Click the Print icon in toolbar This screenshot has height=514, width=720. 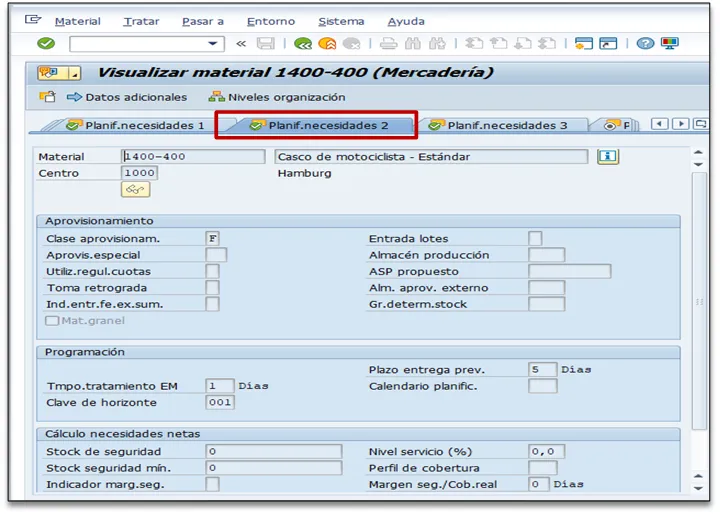[388, 43]
